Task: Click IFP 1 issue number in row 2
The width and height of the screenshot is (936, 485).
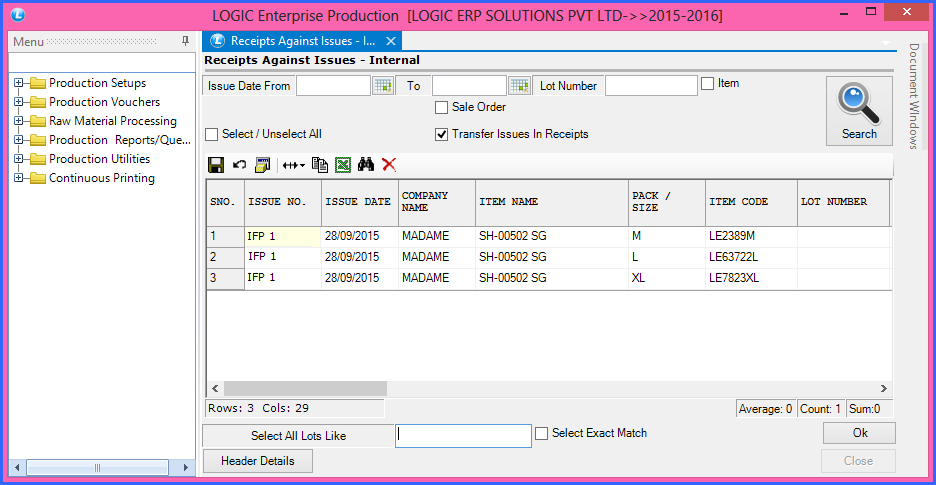Action: click(x=283, y=257)
